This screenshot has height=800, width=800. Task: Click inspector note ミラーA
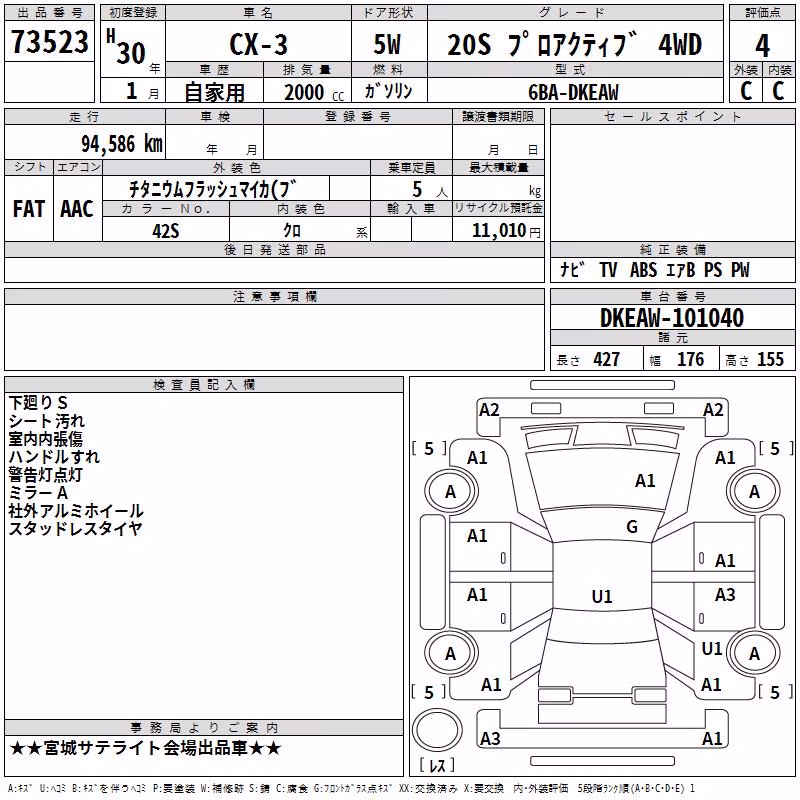pyautogui.click(x=38, y=492)
